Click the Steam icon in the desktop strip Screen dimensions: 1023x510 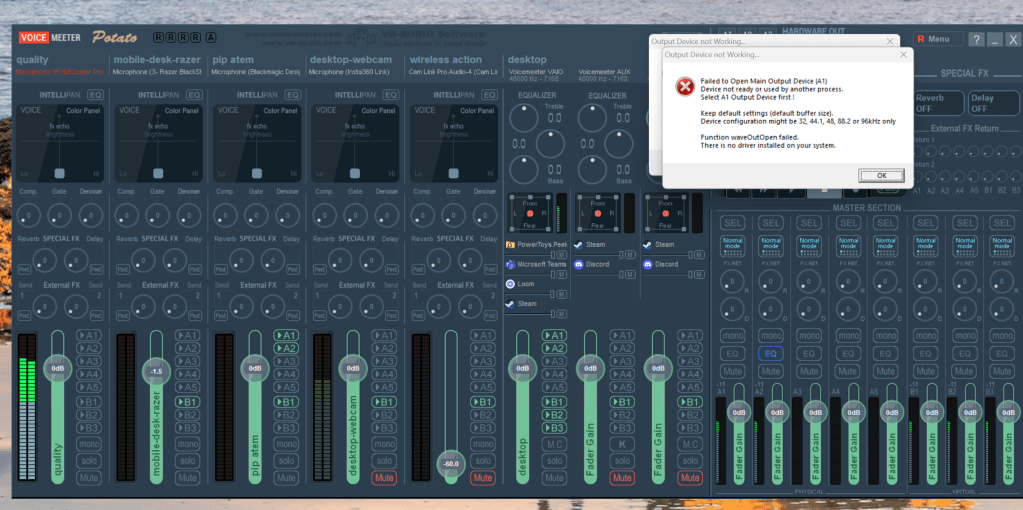510,304
